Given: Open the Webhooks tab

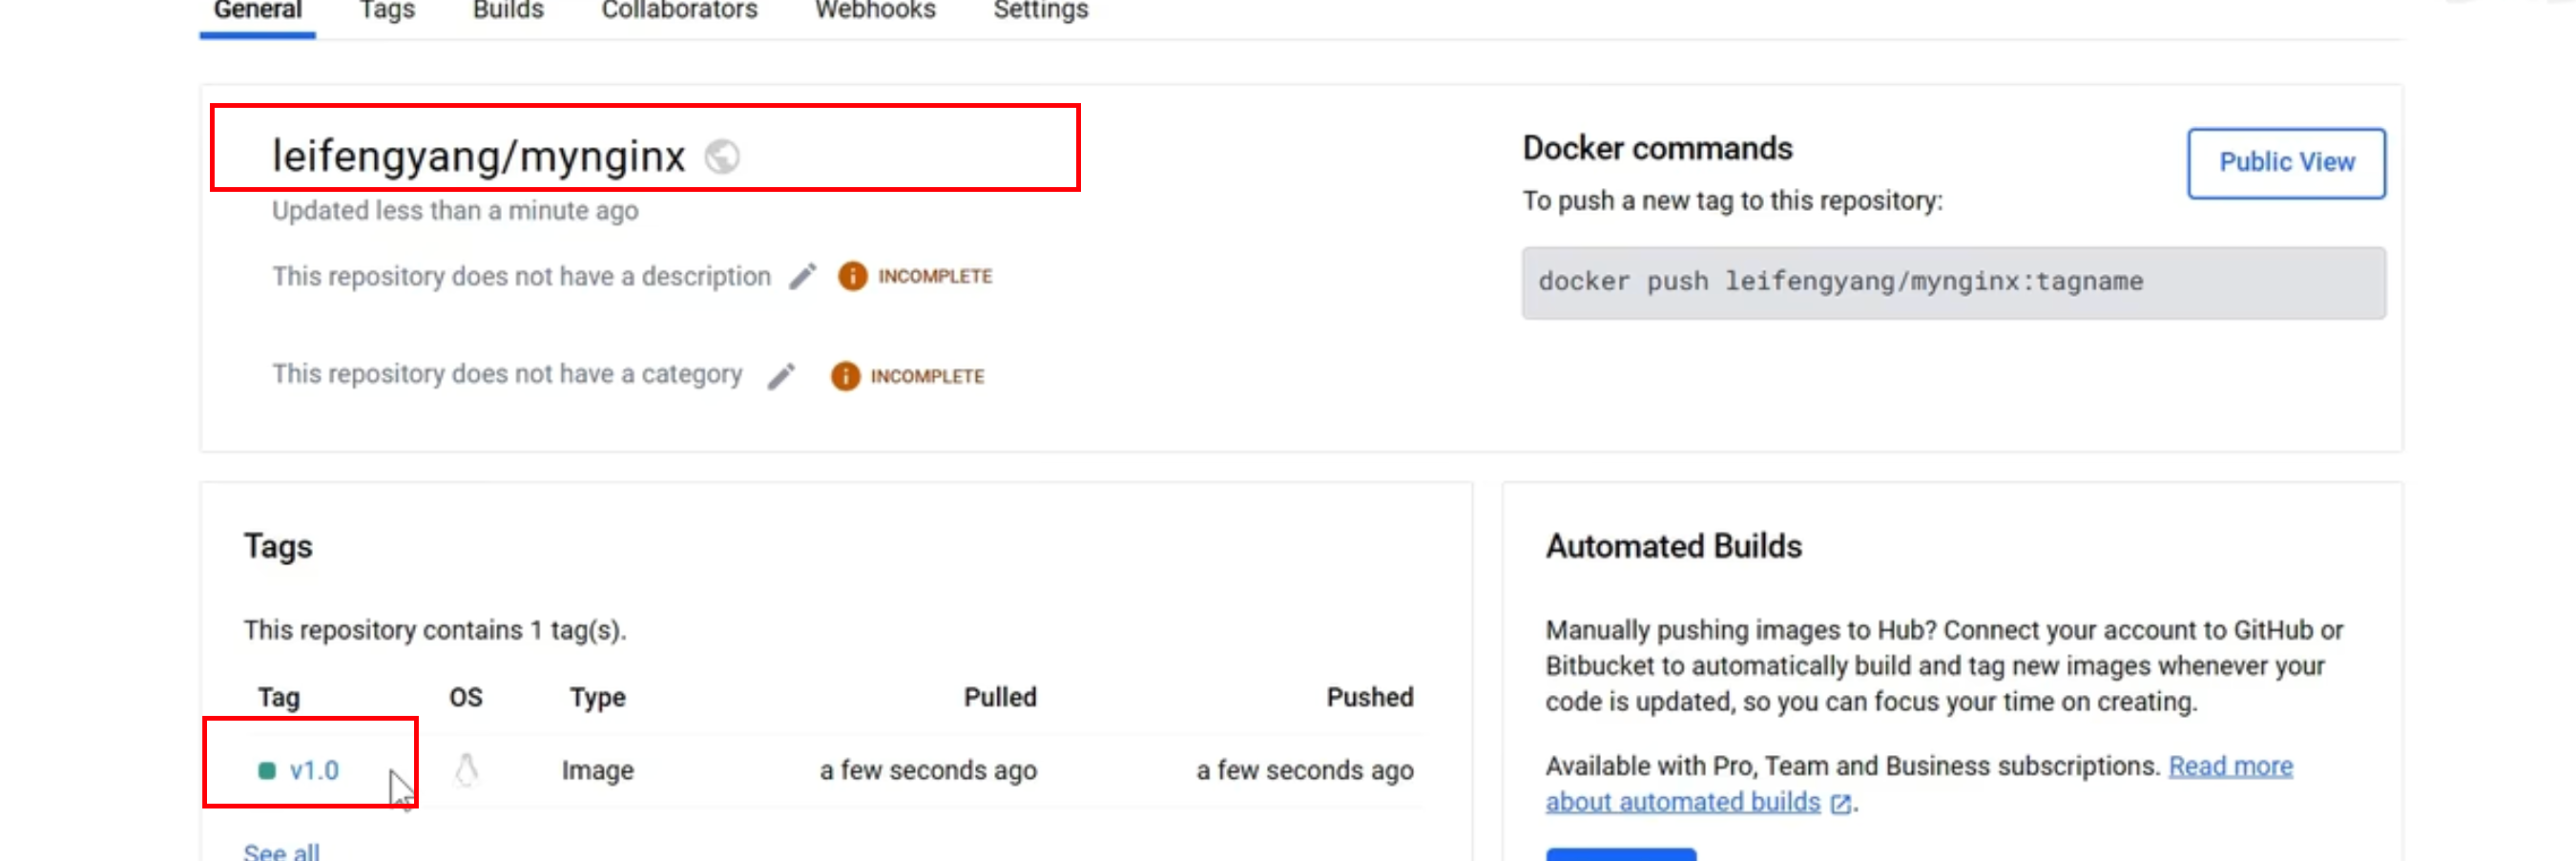Looking at the screenshot, I should coord(875,11).
